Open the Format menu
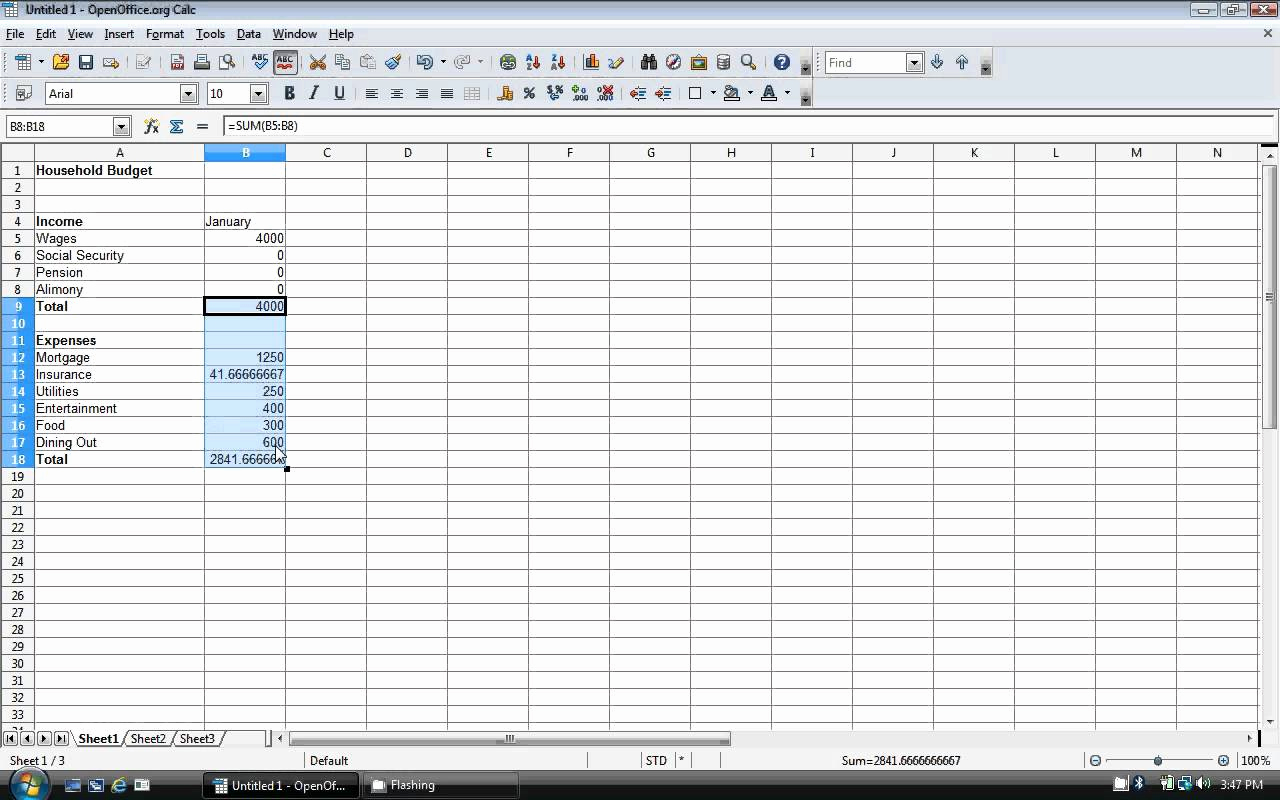The width and height of the screenshot is (1280, 800). [x=165, y=34]
